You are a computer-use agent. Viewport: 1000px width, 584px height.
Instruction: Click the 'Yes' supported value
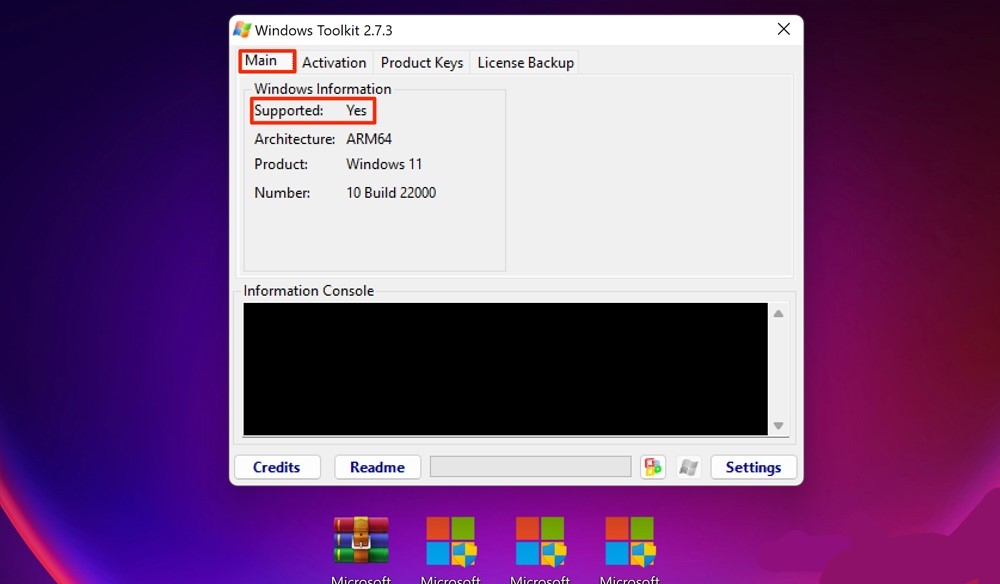357,110
